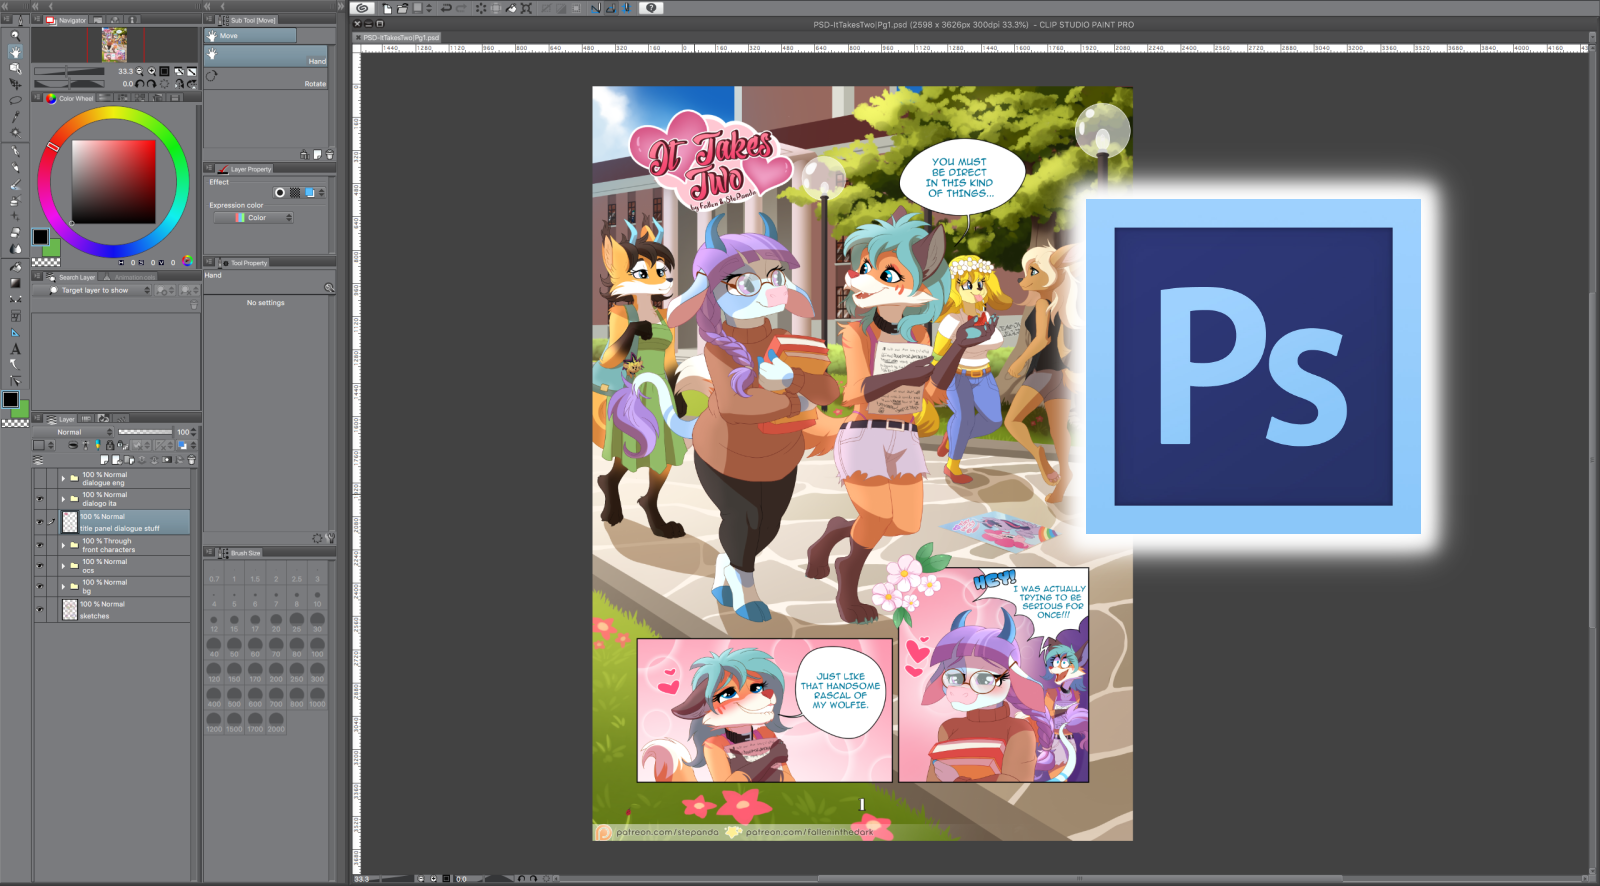Show the dialogue eng layer folder

pos(40,479)
